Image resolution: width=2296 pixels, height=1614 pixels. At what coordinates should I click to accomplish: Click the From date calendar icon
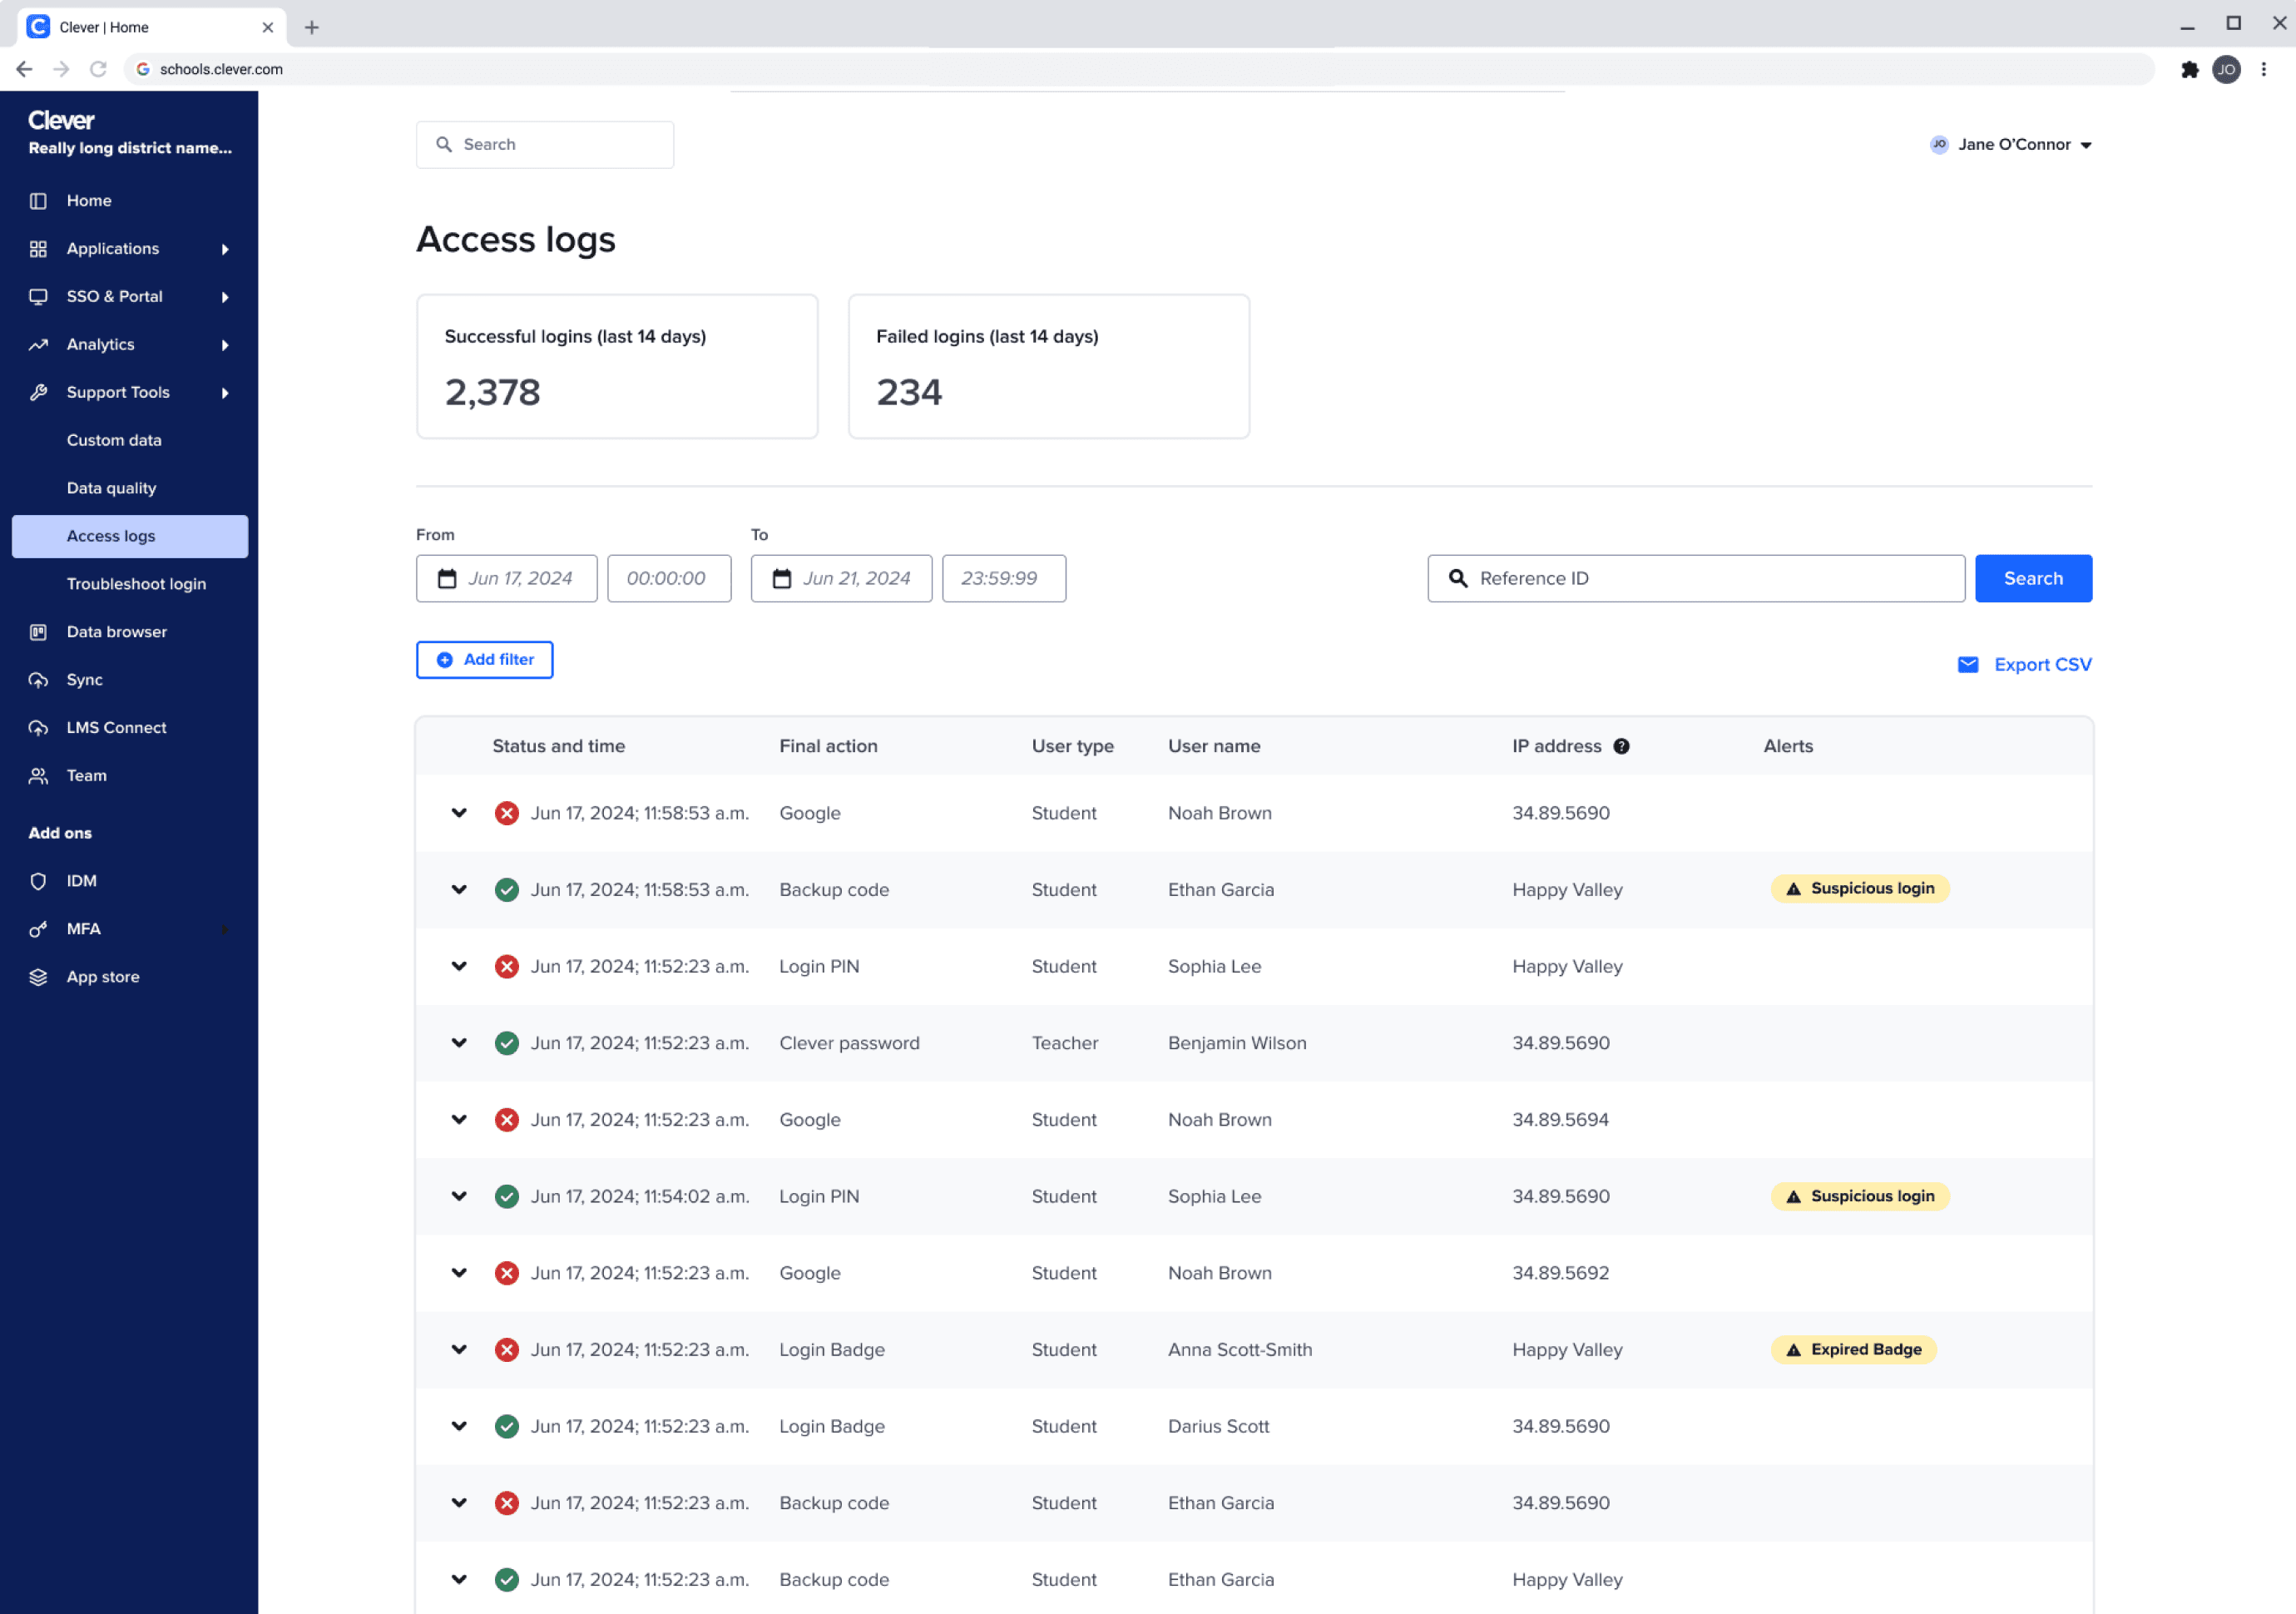(x=447, y=579)
